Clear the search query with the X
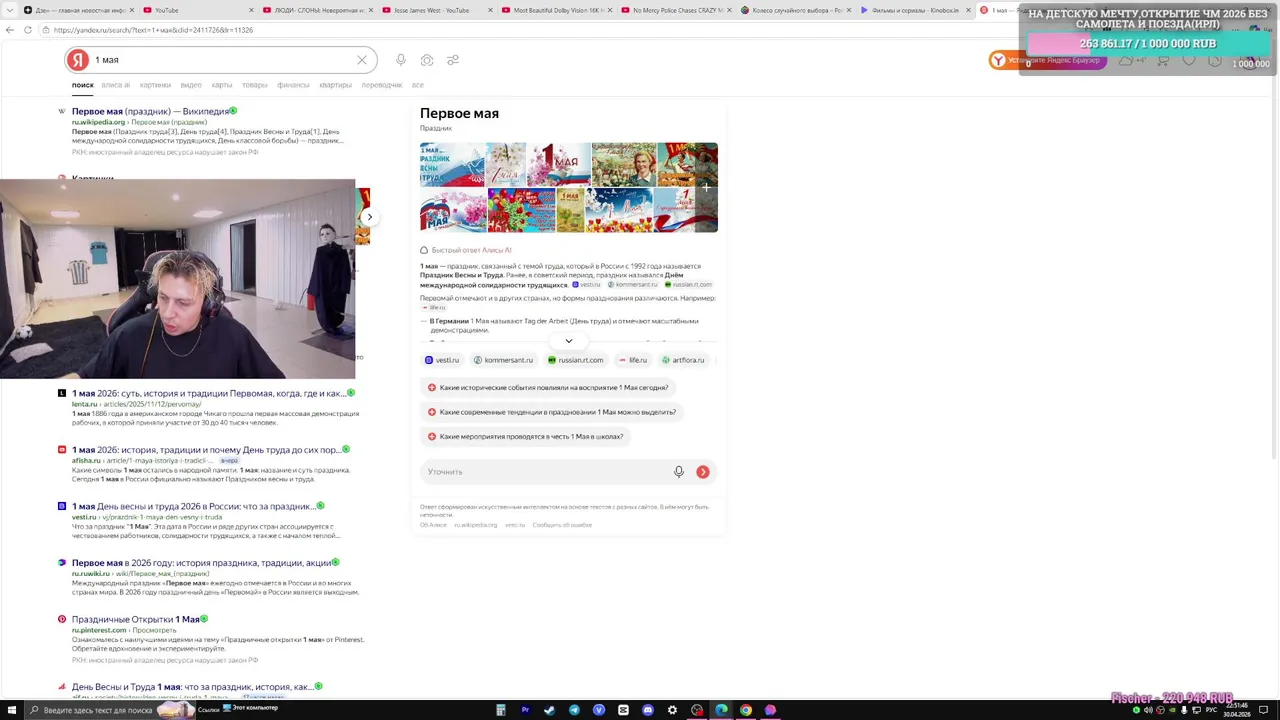Image resolution: width=1280 pixels, height=720 pixels. tap(362, 60)
